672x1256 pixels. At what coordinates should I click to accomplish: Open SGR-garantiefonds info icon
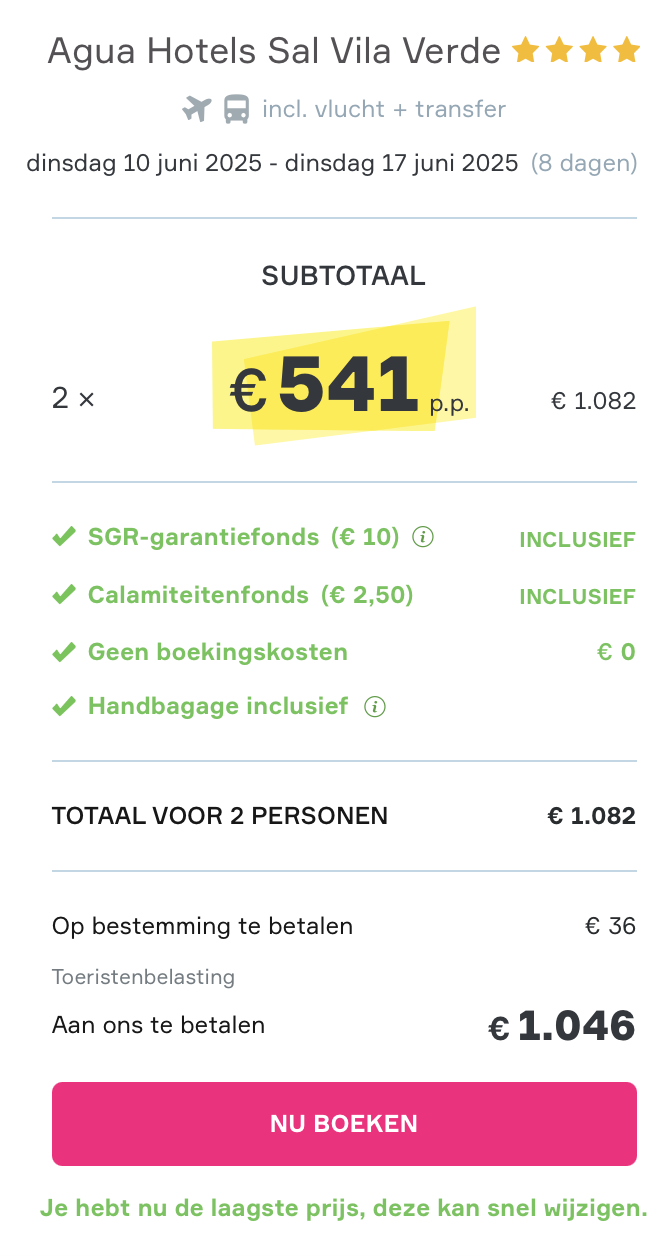(x=424, y=538)
